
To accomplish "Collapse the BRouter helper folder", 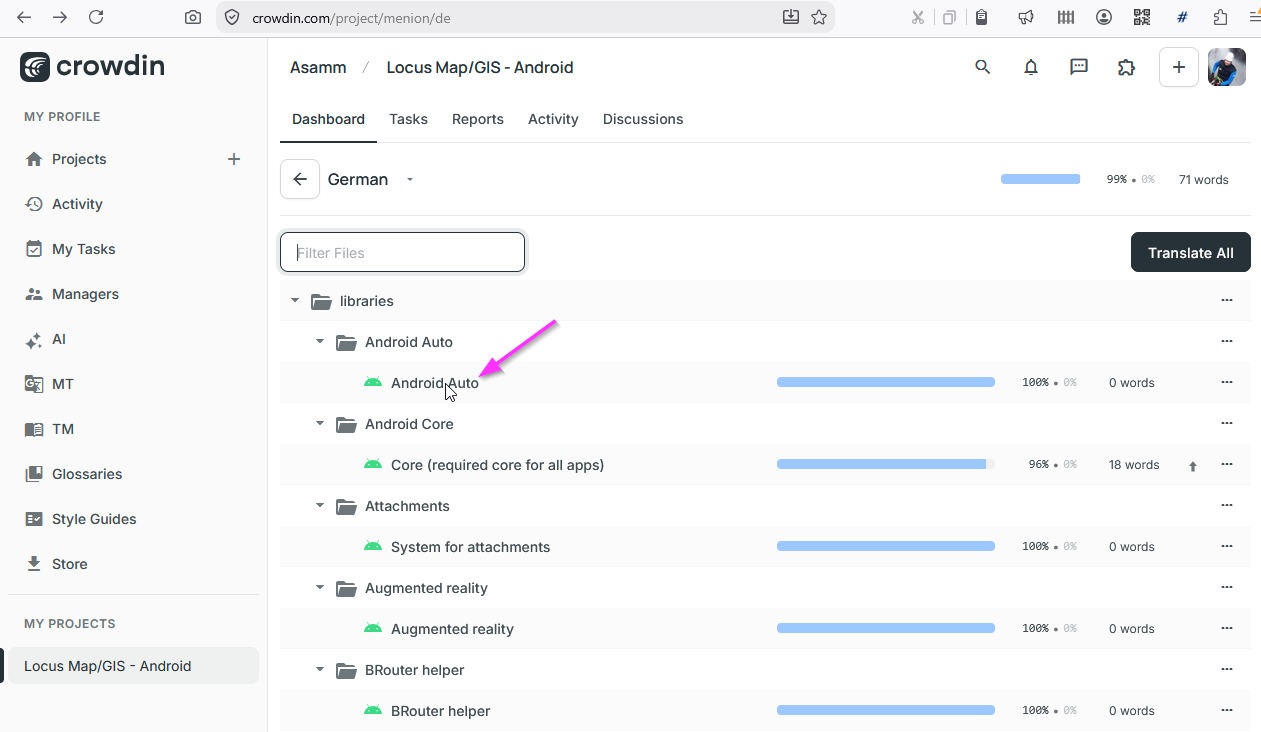I will 320,670.
